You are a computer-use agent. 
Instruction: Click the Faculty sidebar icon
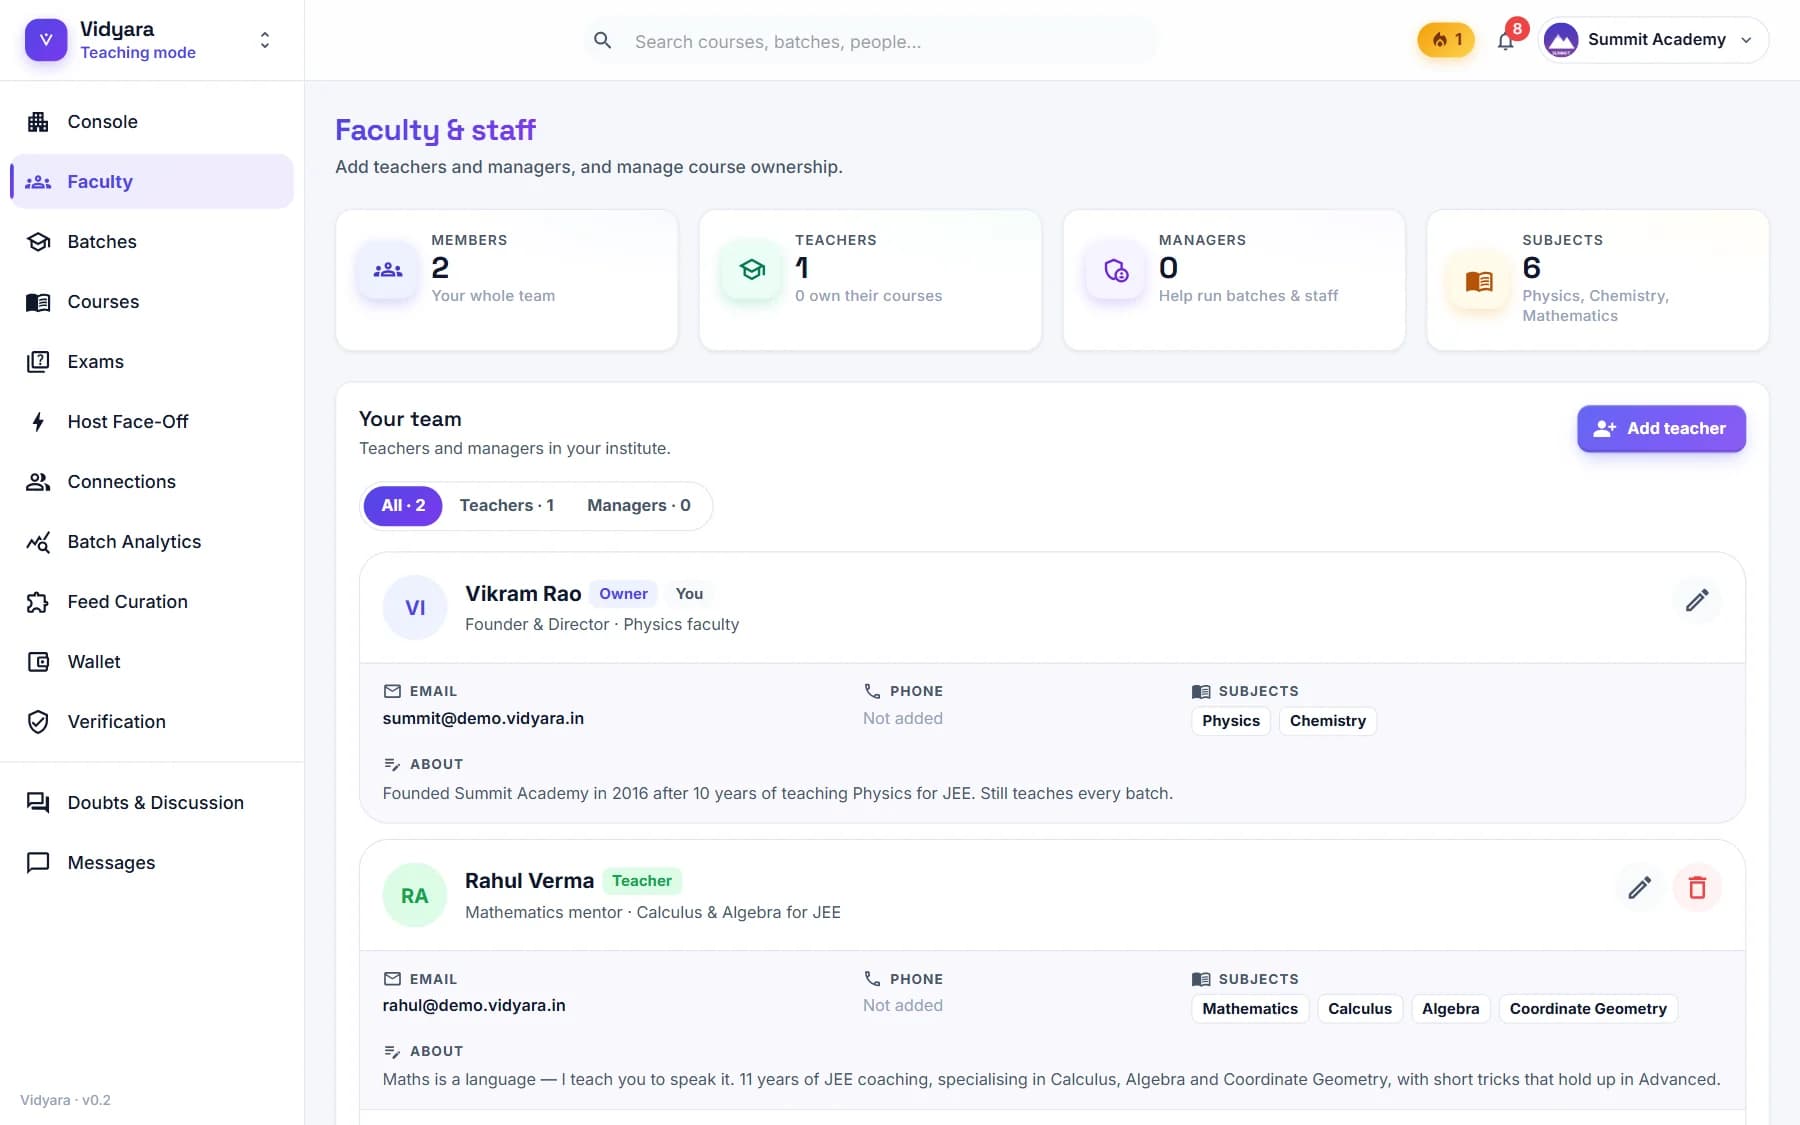[38, 182]
